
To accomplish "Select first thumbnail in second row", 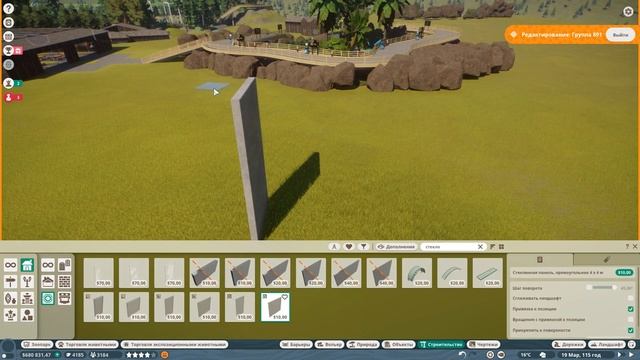I will click(x=98, y=307).
